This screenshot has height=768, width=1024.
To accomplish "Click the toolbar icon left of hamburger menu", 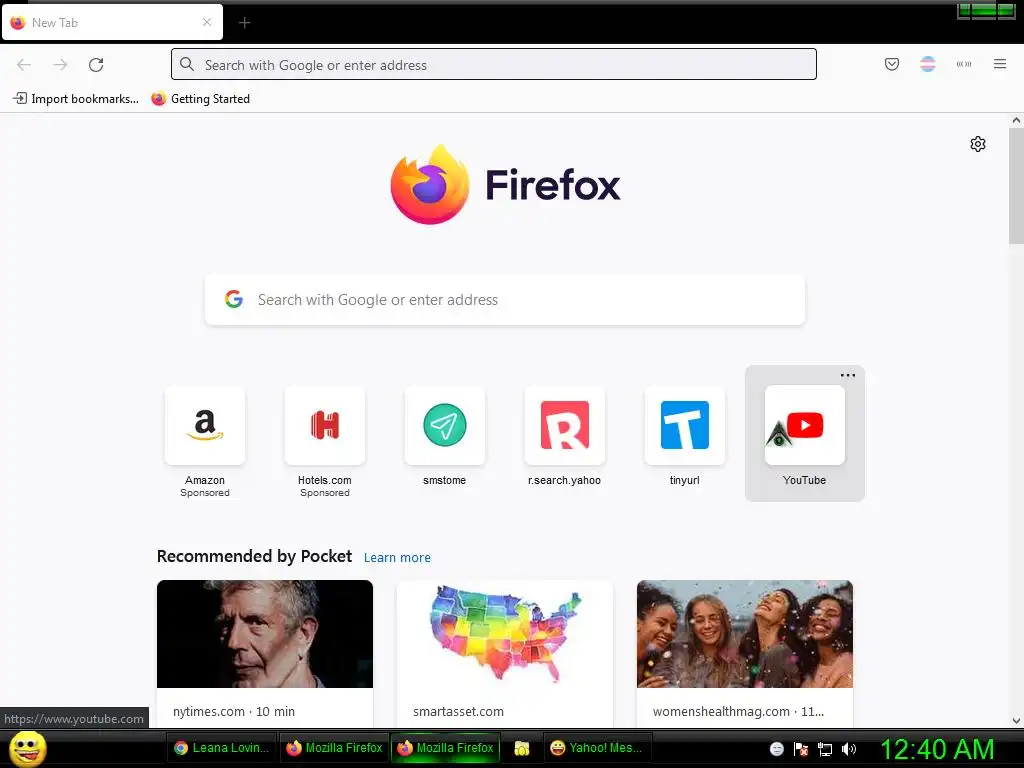I will click(964, 64).
